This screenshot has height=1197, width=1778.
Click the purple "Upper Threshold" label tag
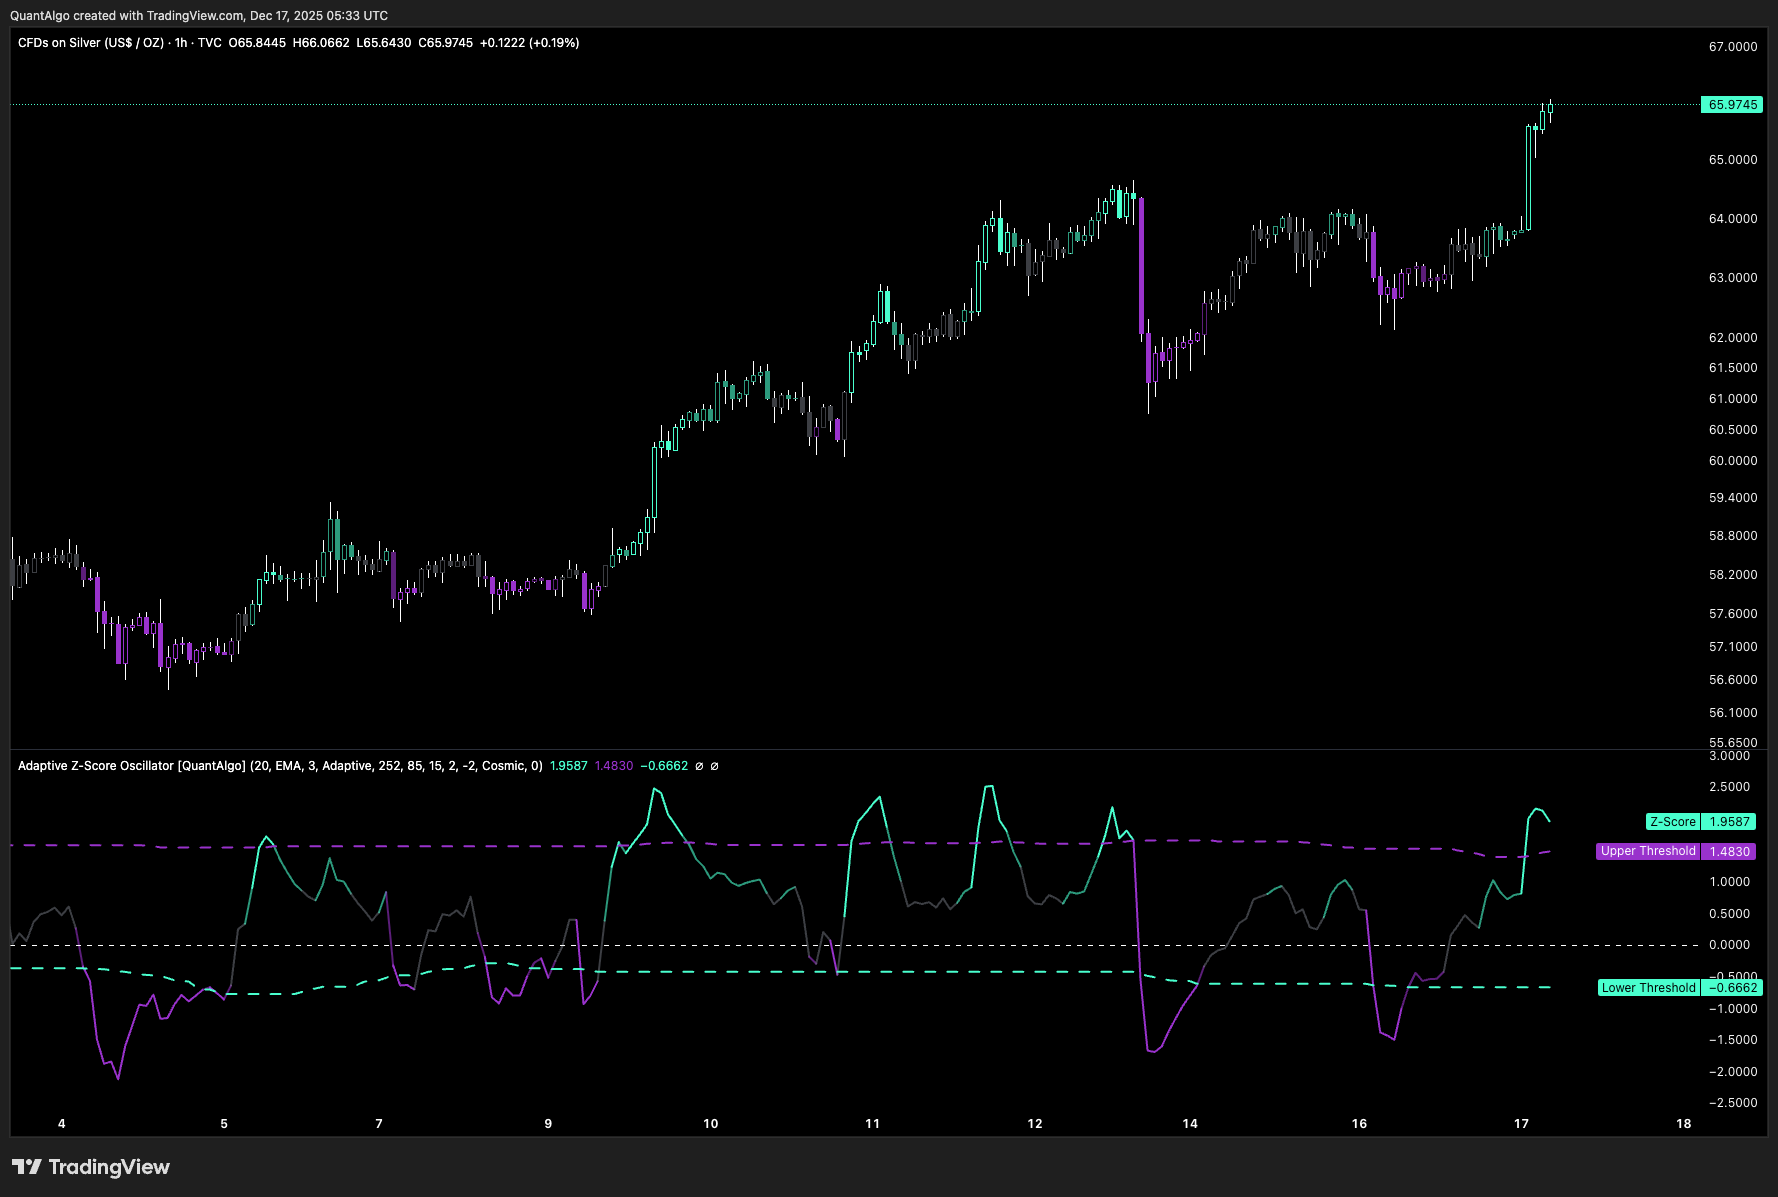tap(1648, 851)
